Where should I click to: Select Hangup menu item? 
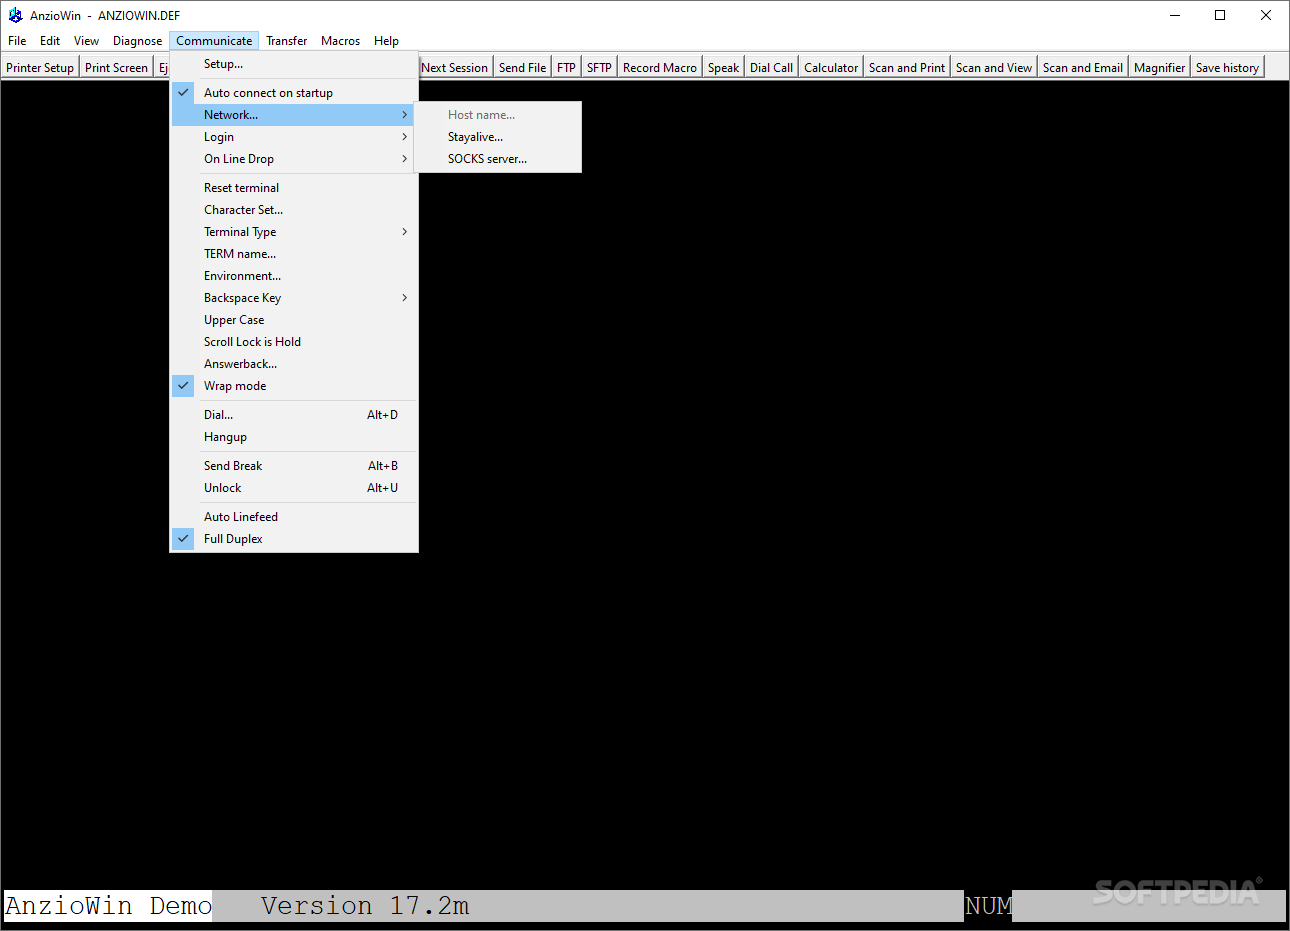(x=293, y=437)
